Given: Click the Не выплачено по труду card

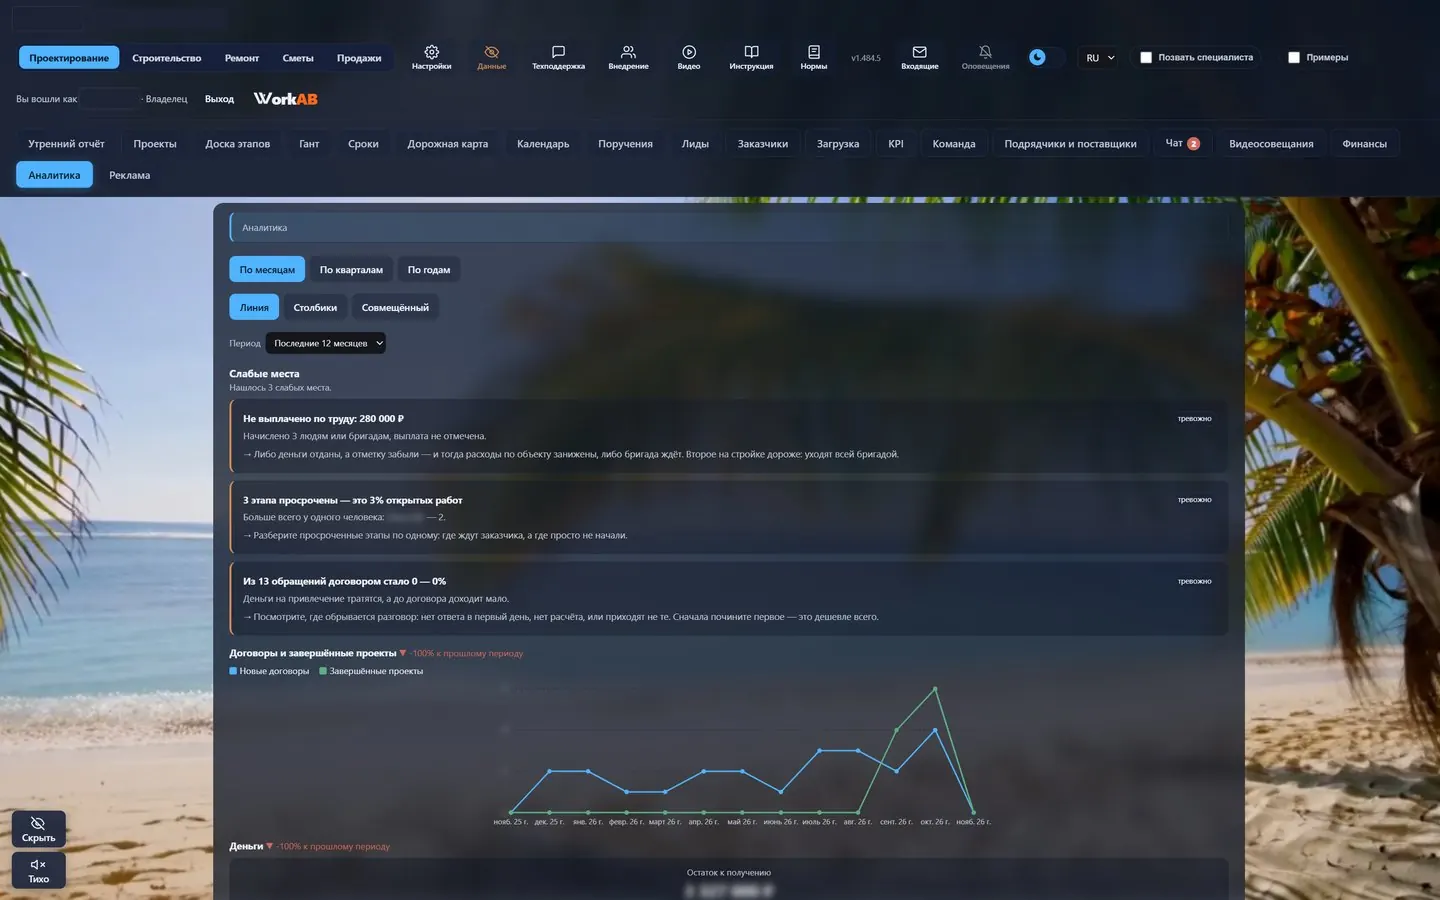Looking at the screenshot, I should pos(728,436).
